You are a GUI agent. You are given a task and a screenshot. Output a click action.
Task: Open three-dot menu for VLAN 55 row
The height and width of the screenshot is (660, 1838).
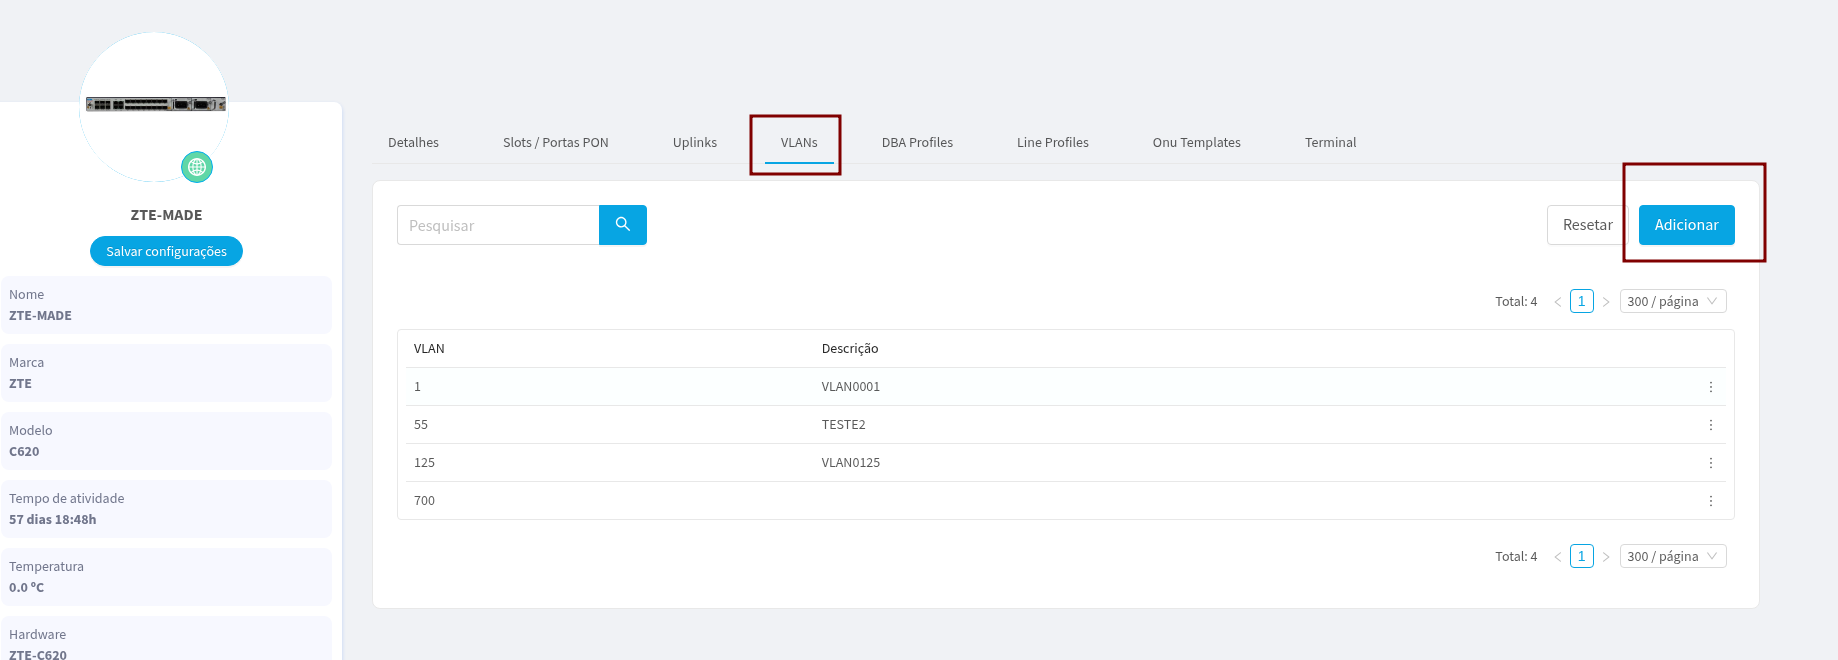click(x=1710, y=425)
